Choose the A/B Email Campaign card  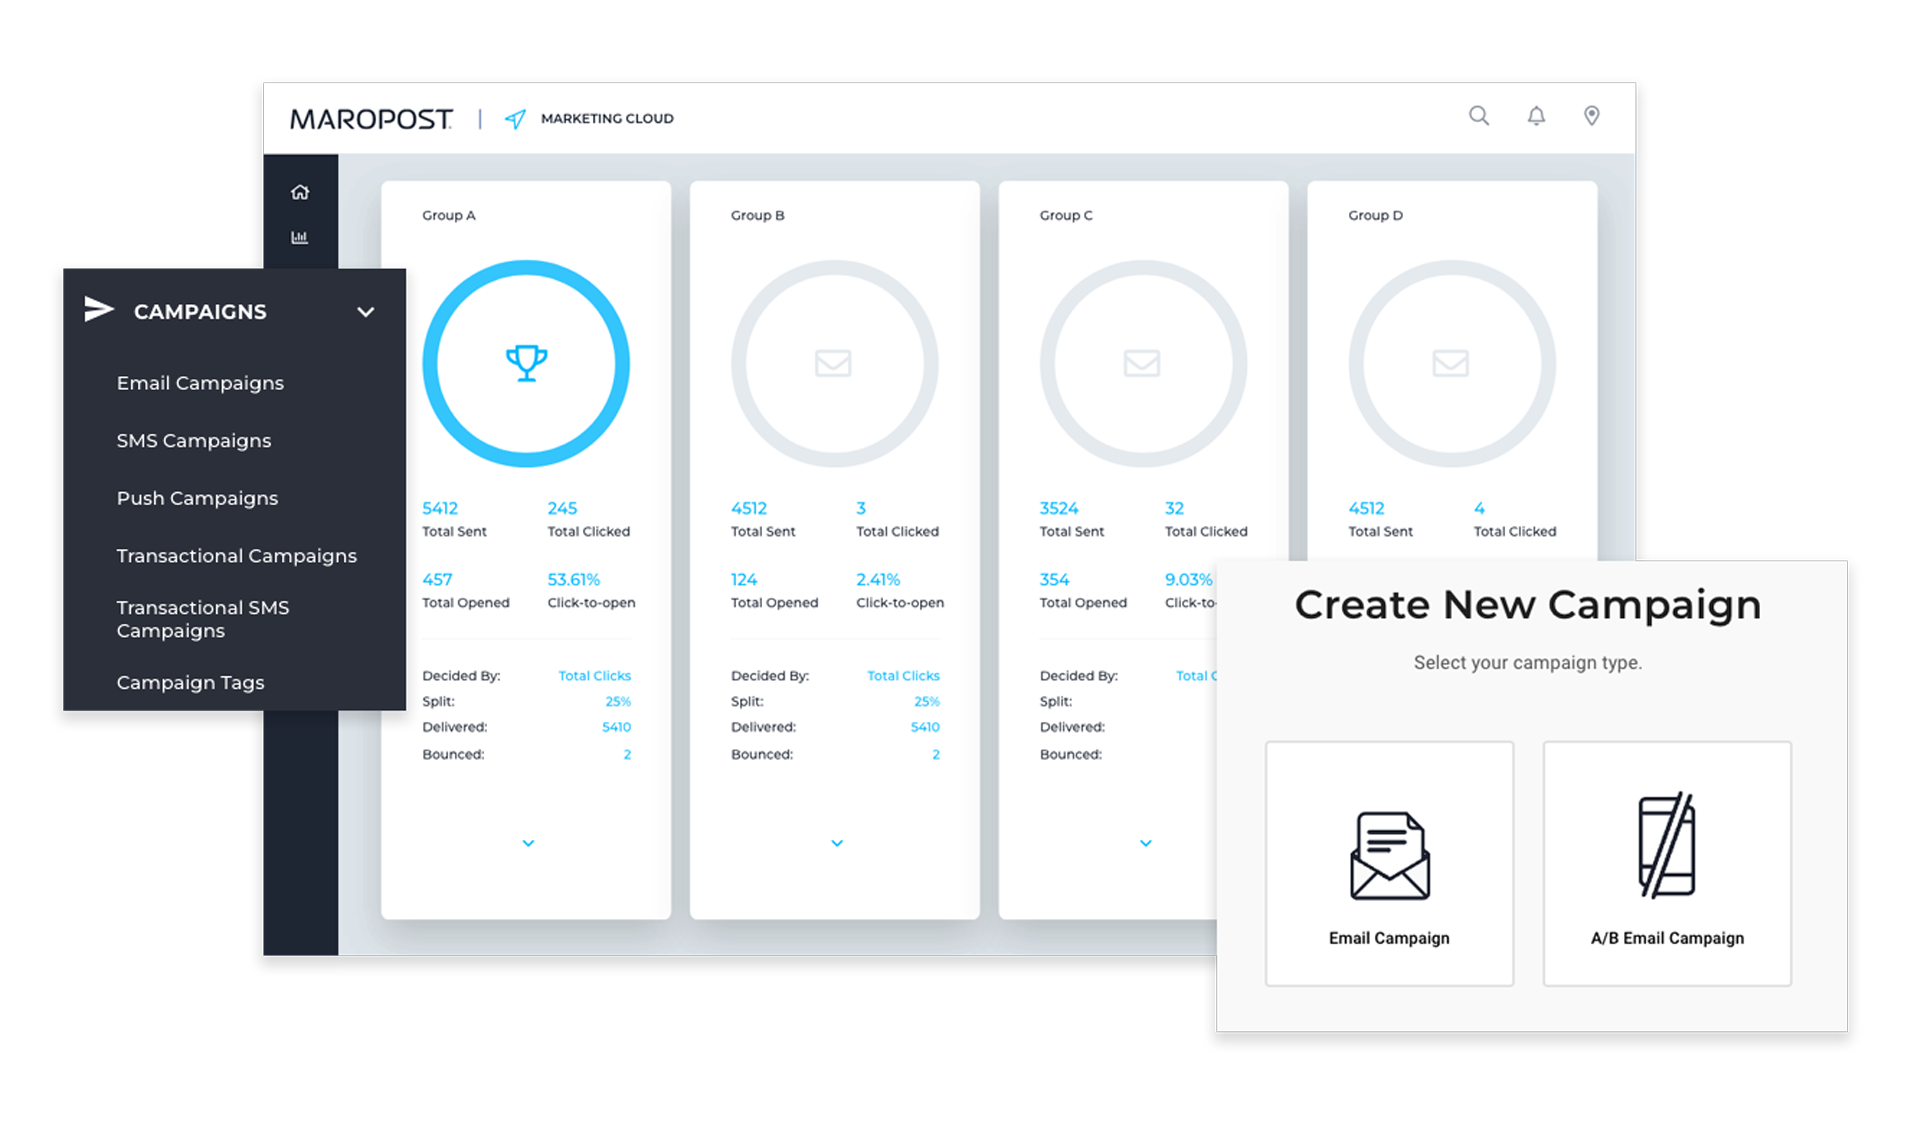click(x=1667, y=863)
